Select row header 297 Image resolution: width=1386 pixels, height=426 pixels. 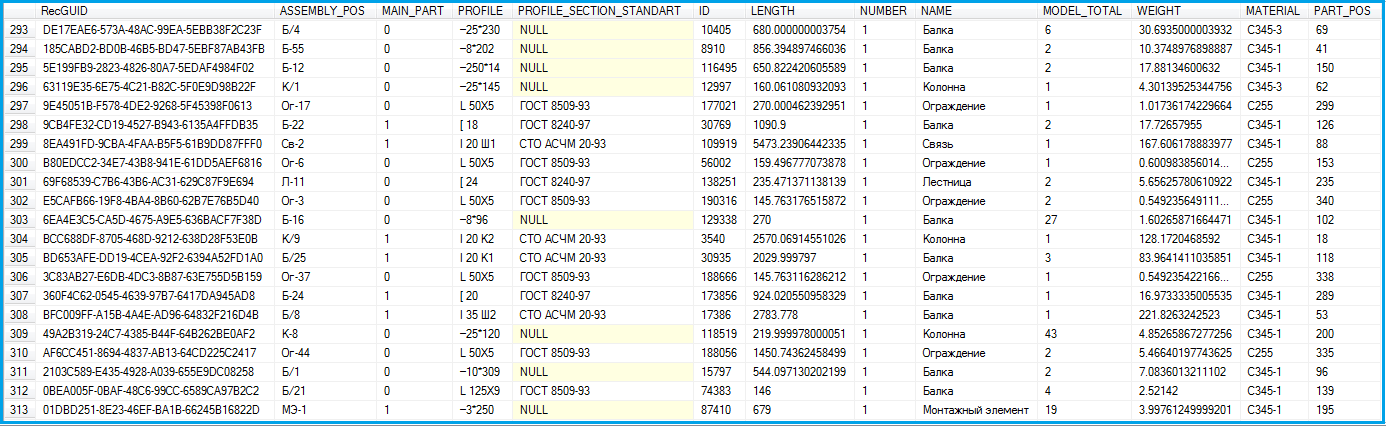pos(19,106)
